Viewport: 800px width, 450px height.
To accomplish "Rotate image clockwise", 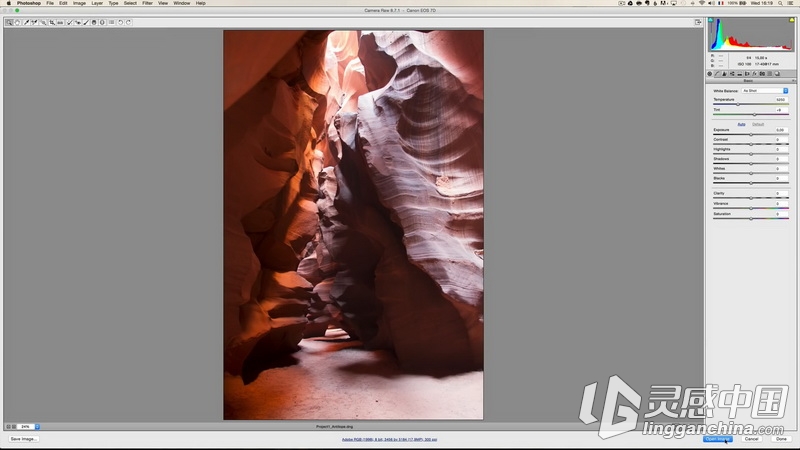I will pos(129,22).
